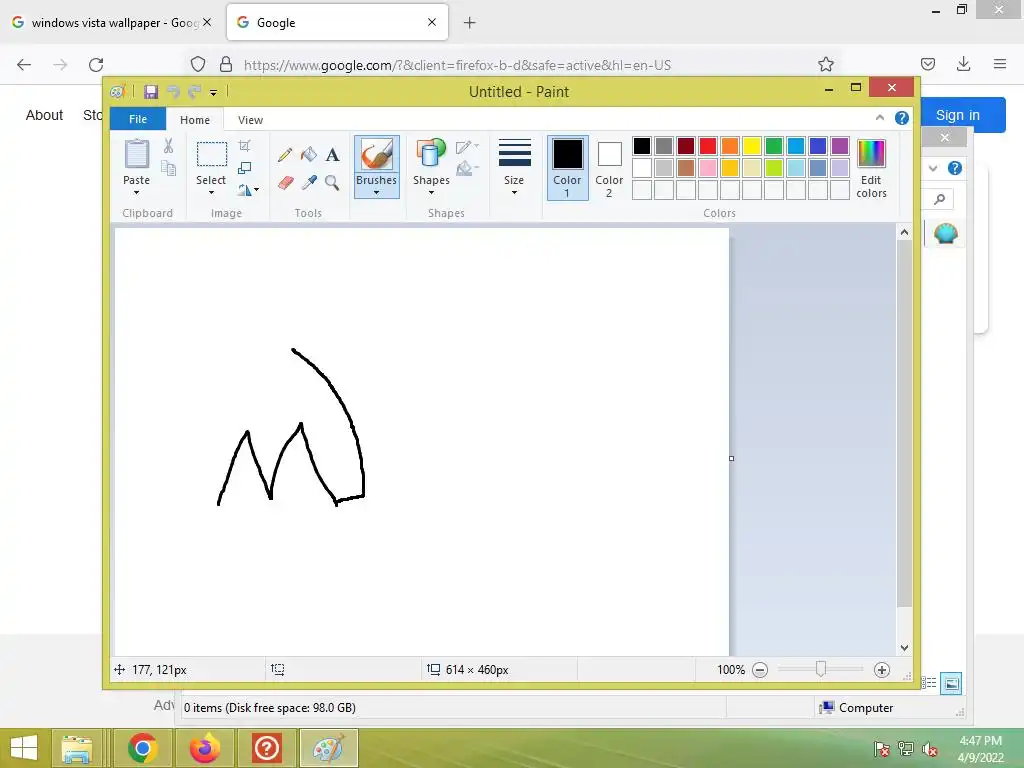Select the Pencil tool in Paint

pyautogui.click(x=285, y=155)
